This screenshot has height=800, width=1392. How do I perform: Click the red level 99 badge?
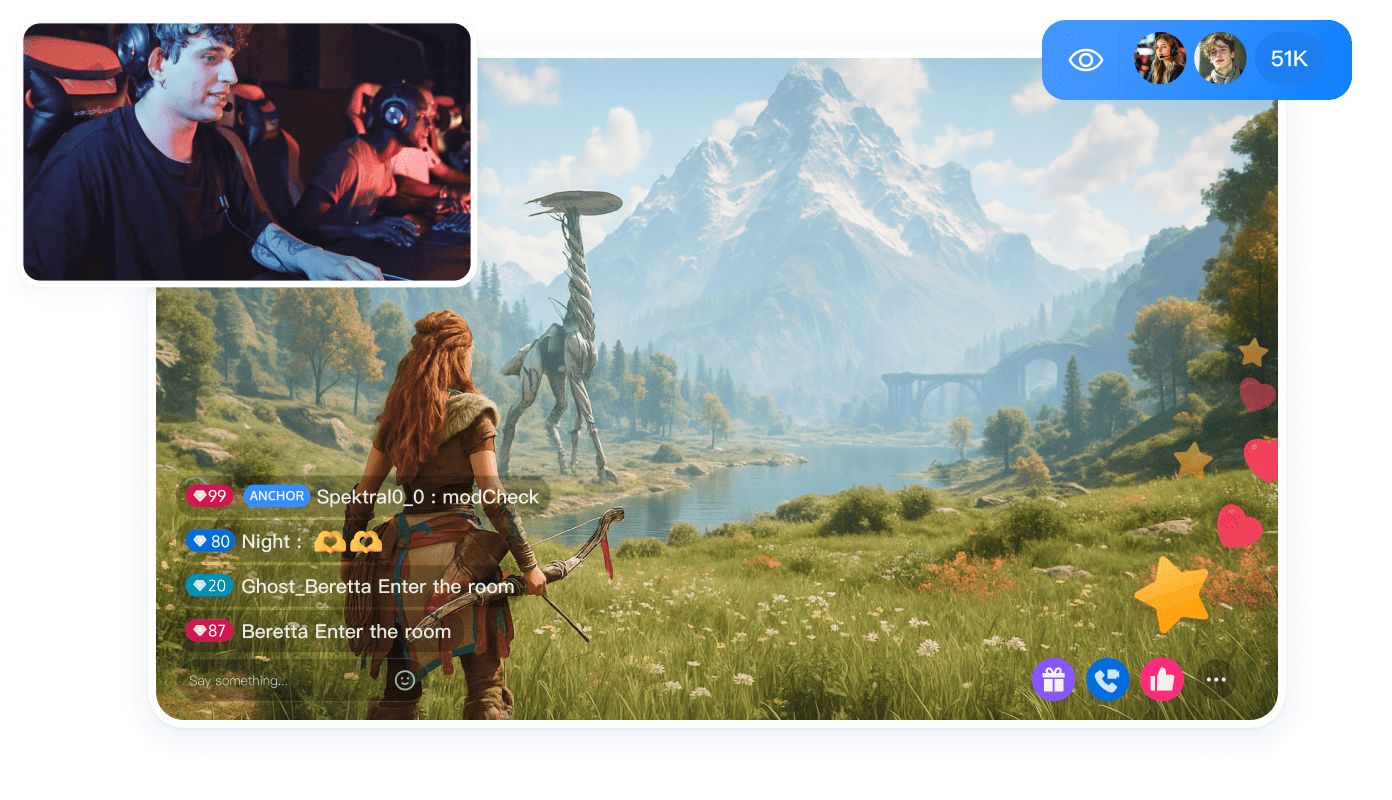[210, 496]
